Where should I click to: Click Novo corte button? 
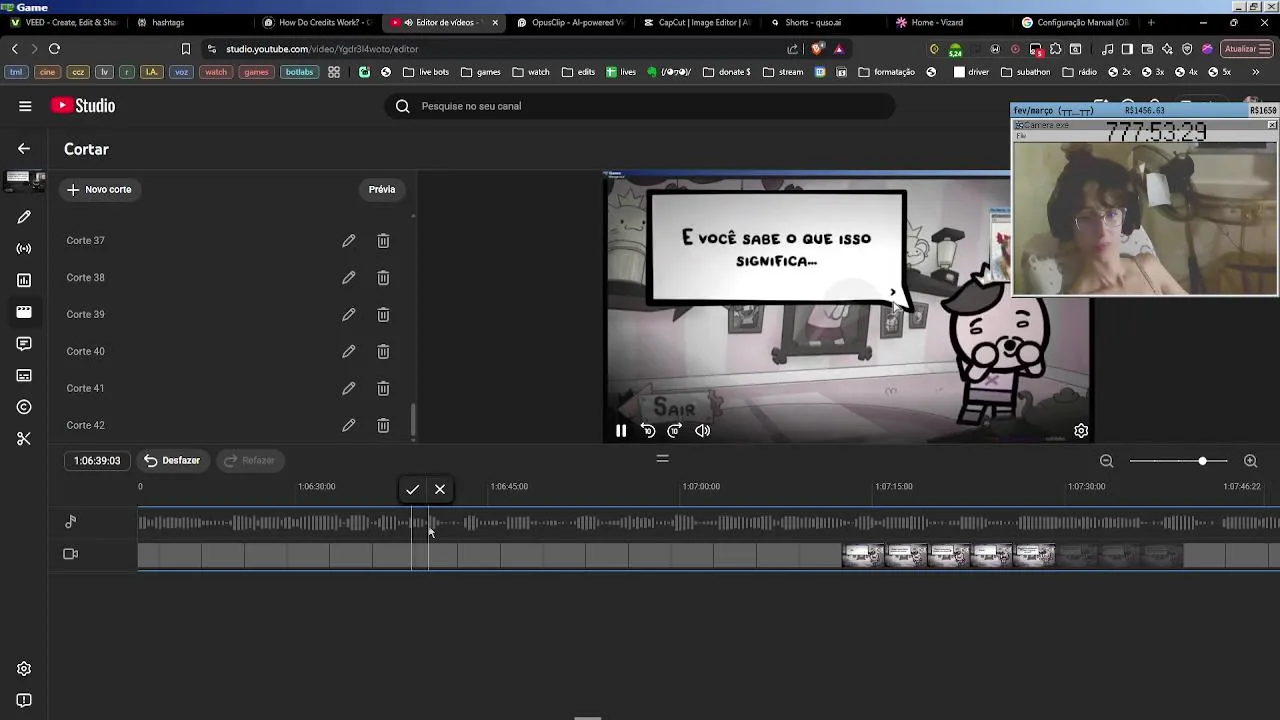coord(99,189)
